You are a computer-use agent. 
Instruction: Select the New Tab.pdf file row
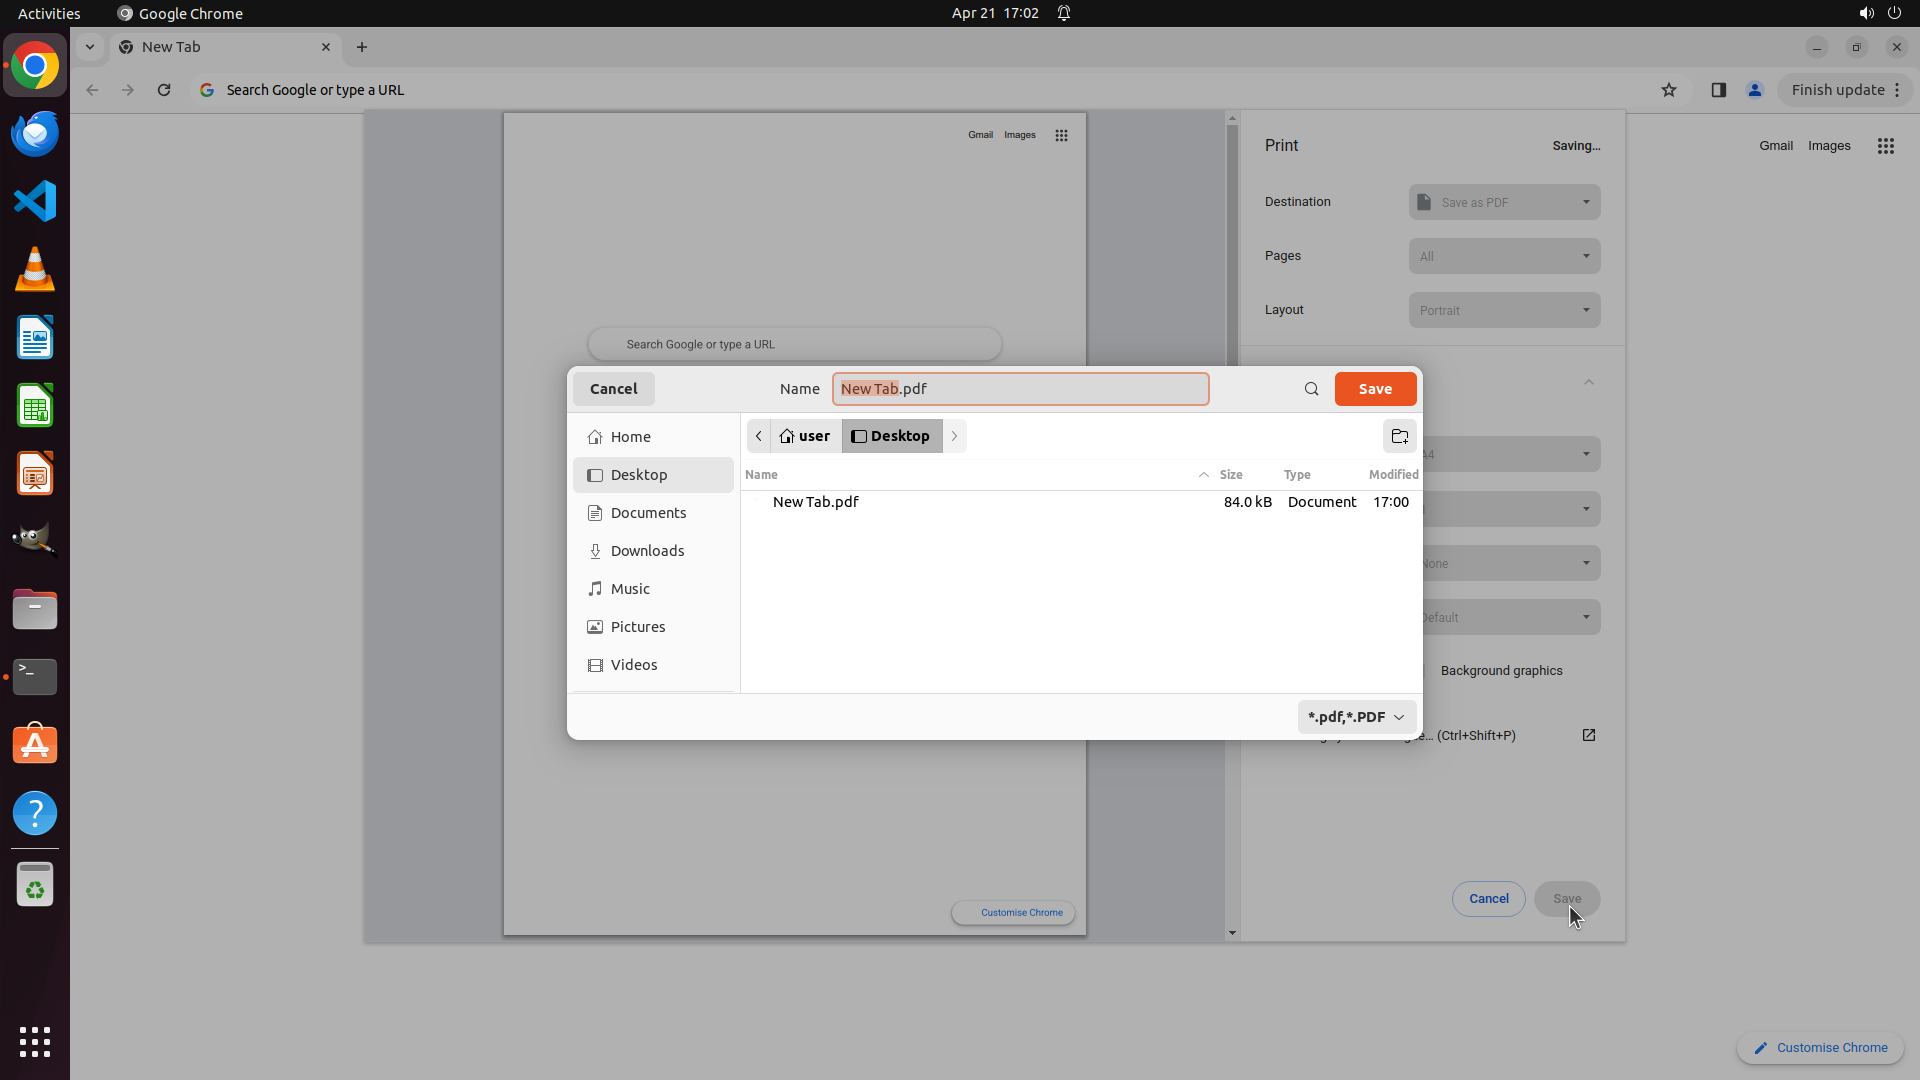coord(815,502)
